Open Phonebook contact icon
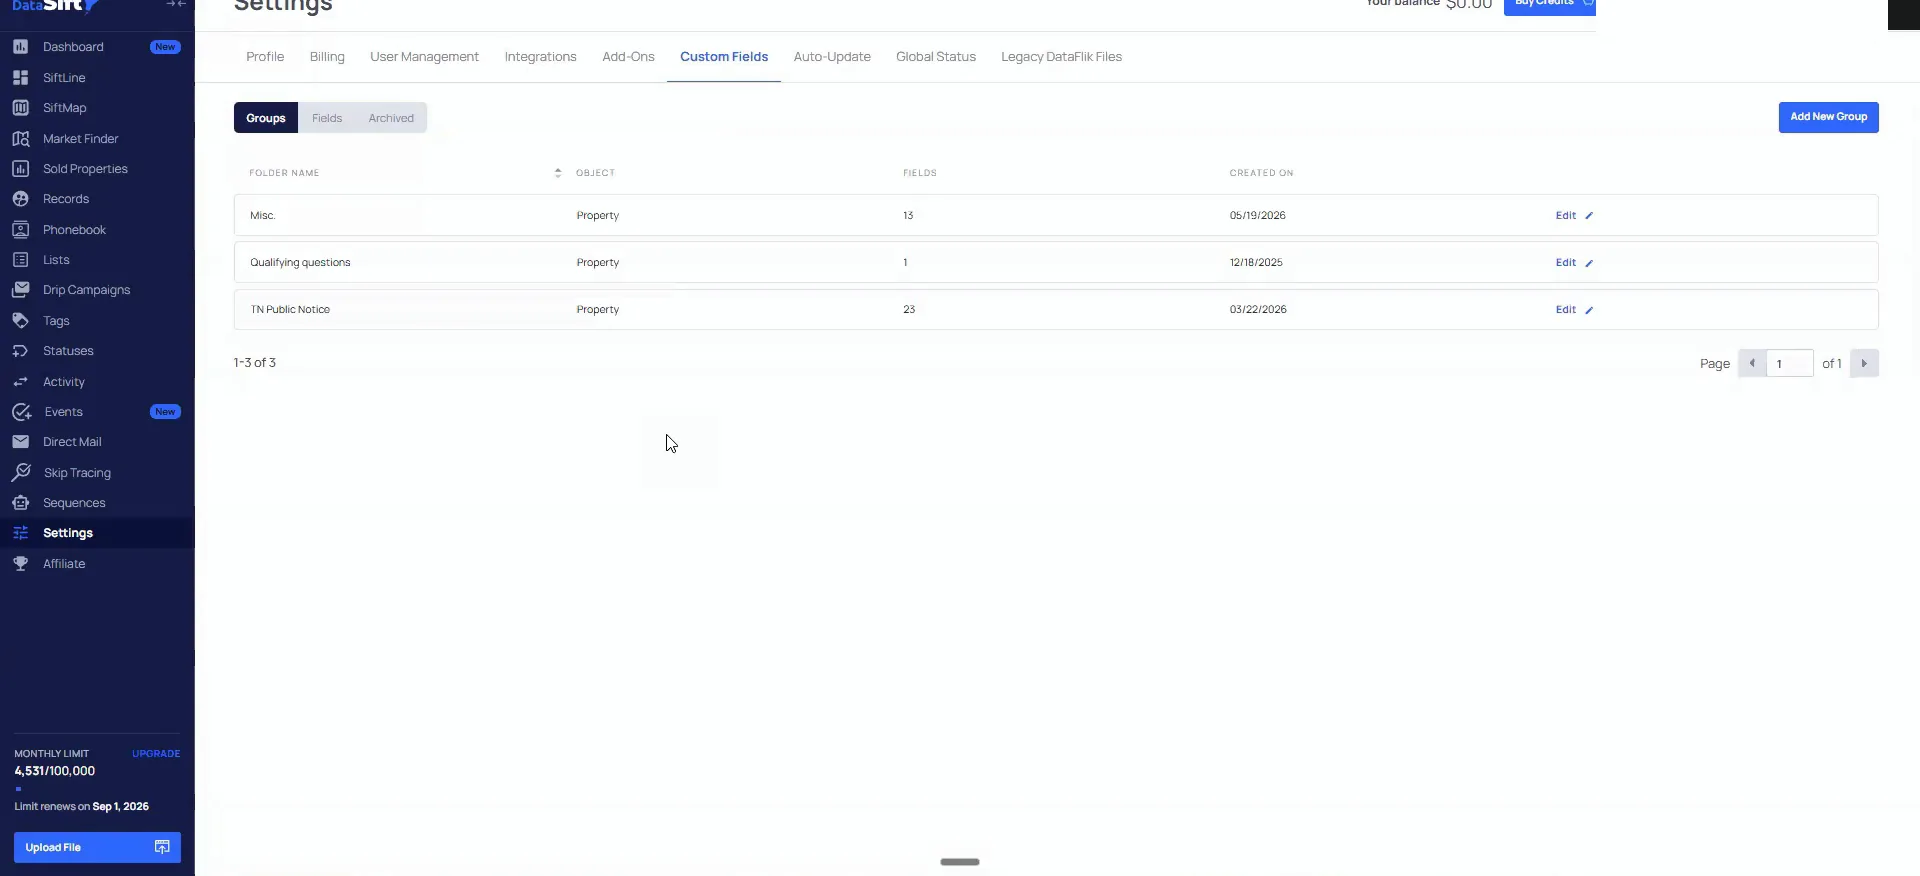 pos(20,230)
